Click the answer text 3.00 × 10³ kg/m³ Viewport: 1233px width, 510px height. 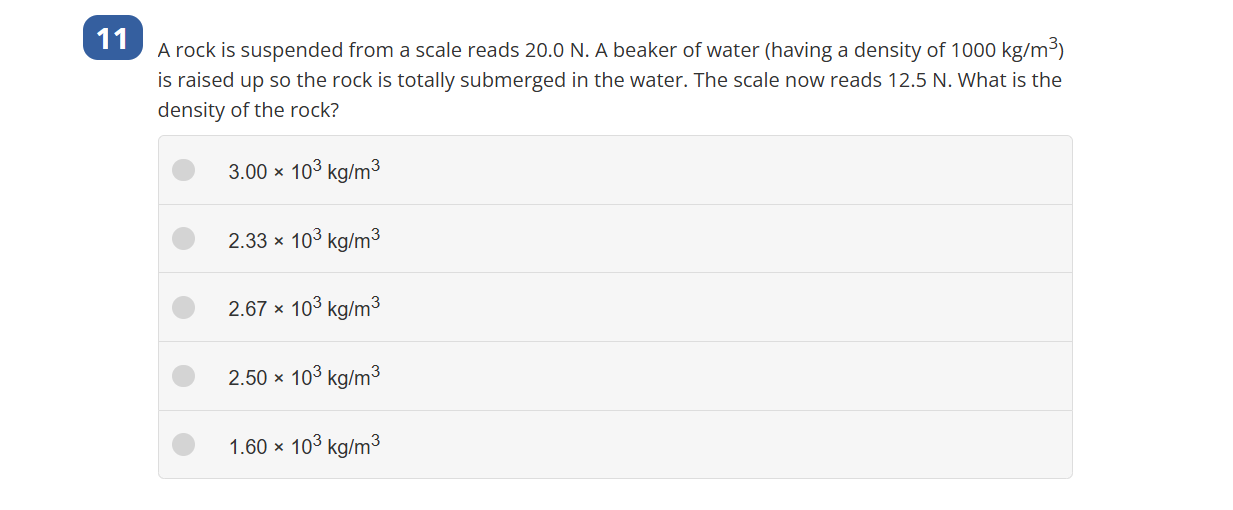pos(304,170)
